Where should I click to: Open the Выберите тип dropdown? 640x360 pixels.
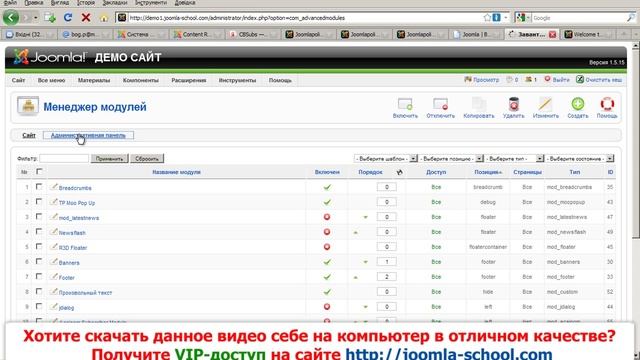[x=515, y=158]
